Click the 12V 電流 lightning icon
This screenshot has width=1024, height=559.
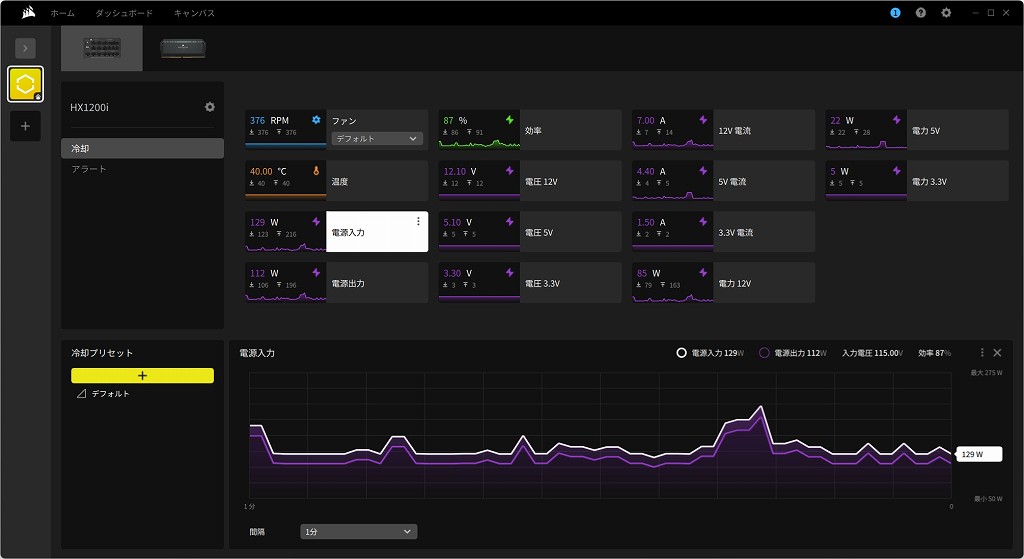click(x=703, y=120)
